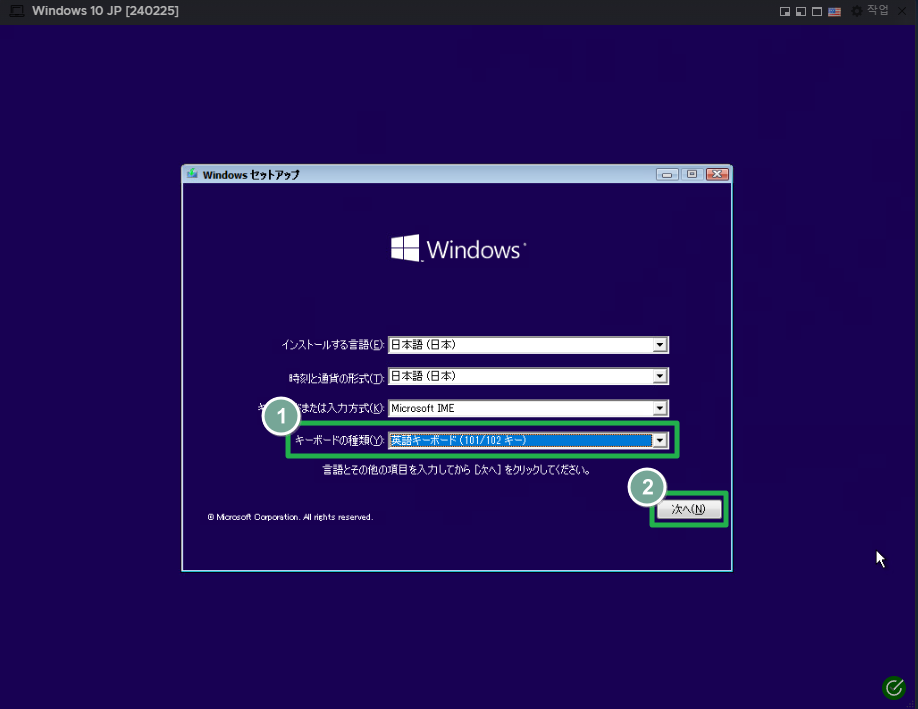Click the 日本語 (日本) install language field
Screen dimensions: 918x709
coord(518,345)
